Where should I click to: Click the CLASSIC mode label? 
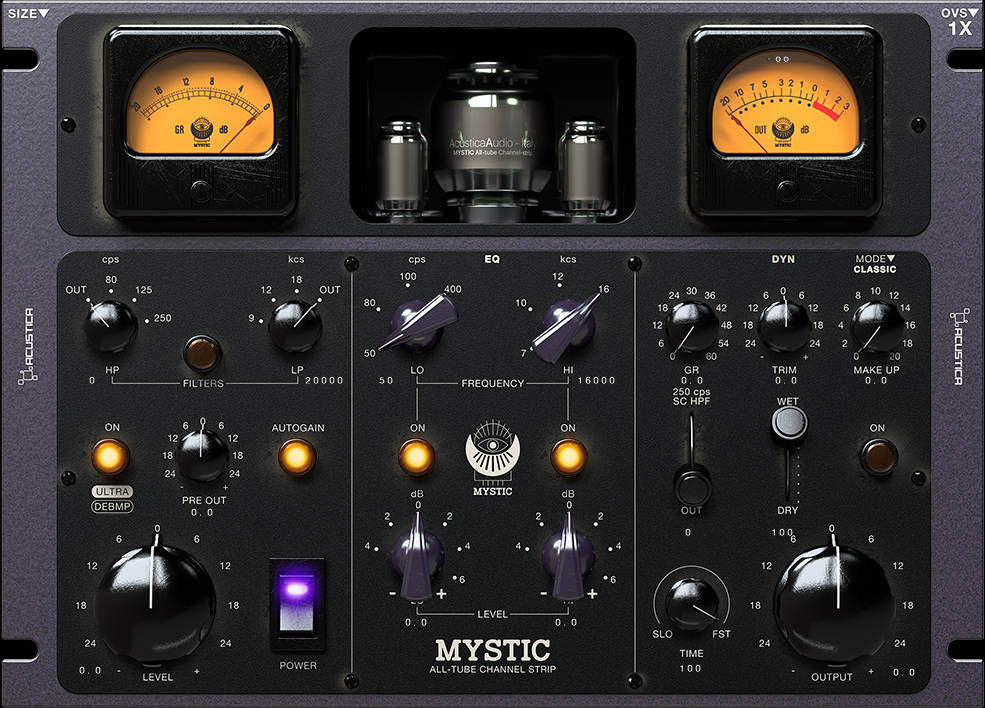pos(874,270)
